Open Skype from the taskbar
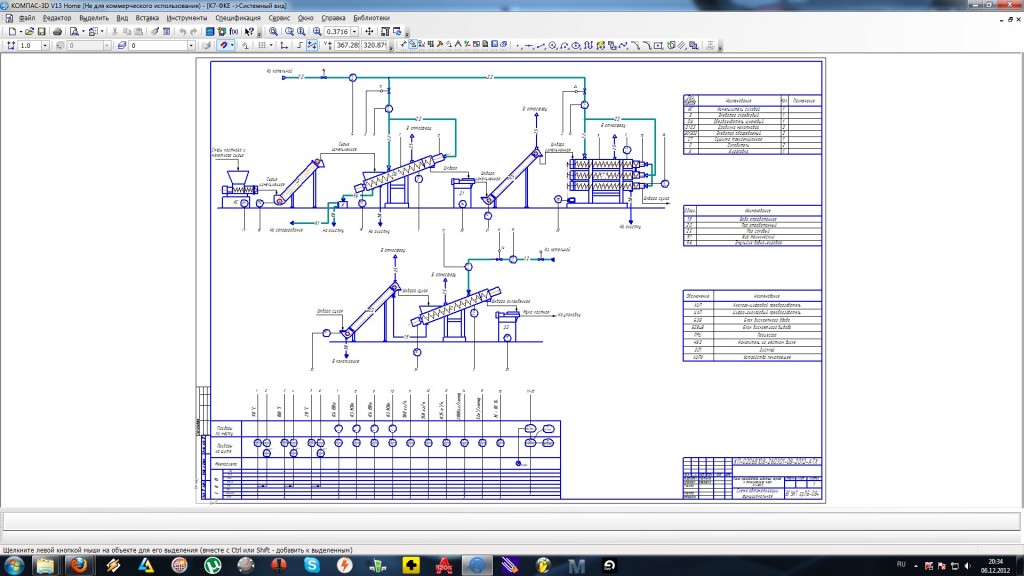 coord(312,566)
